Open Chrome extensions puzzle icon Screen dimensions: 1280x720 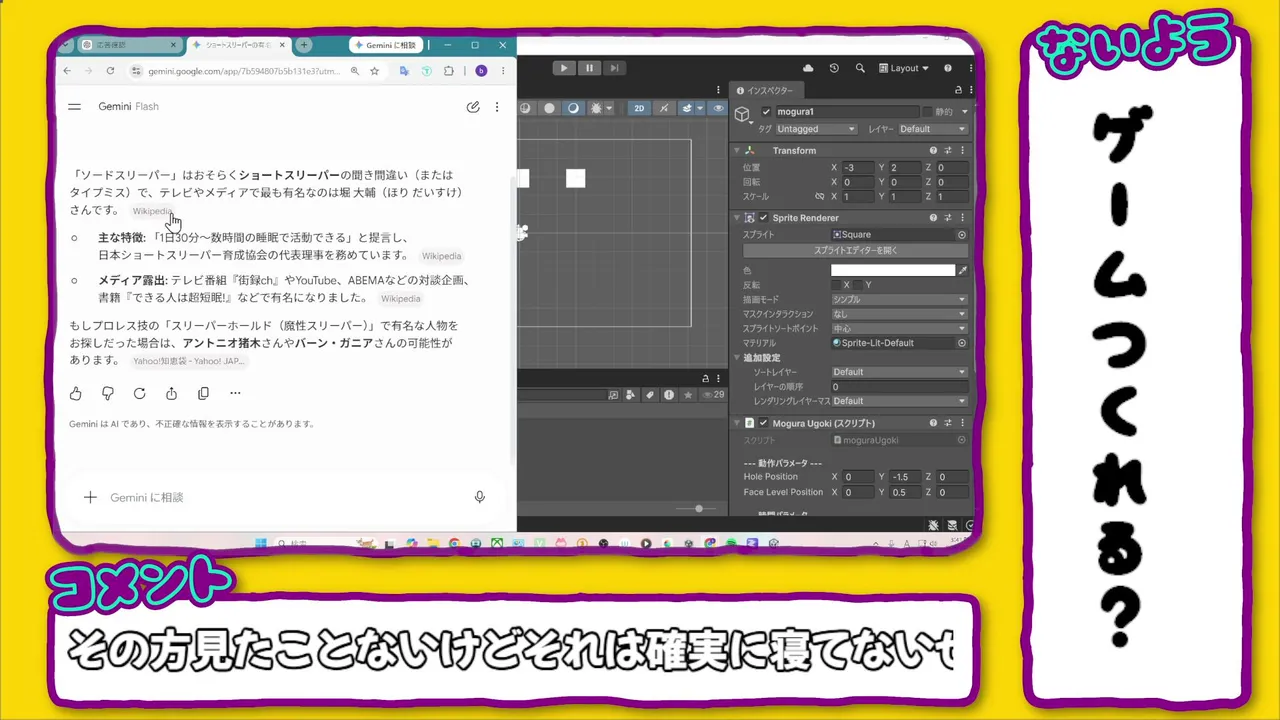pyautogui.click(x=448, y=71)
